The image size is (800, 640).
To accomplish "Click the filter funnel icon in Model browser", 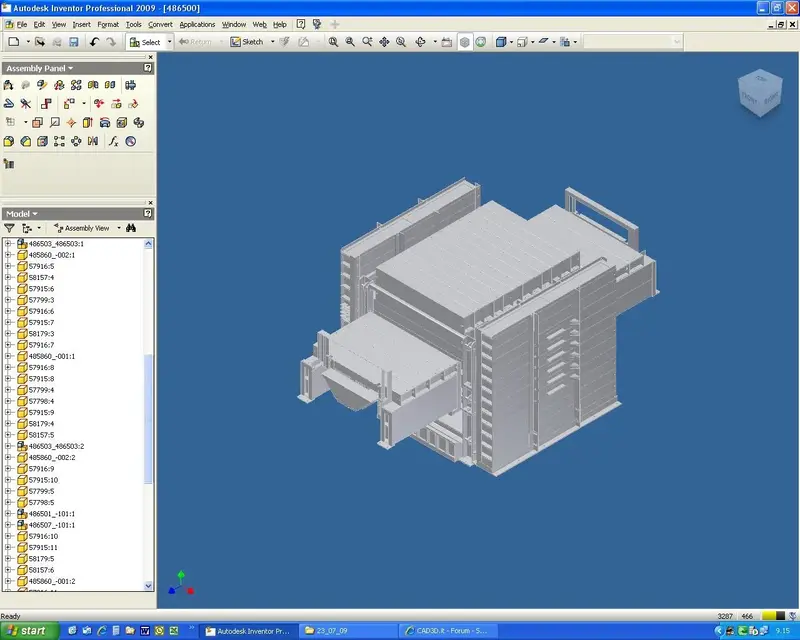I will (x=9, y=228).
